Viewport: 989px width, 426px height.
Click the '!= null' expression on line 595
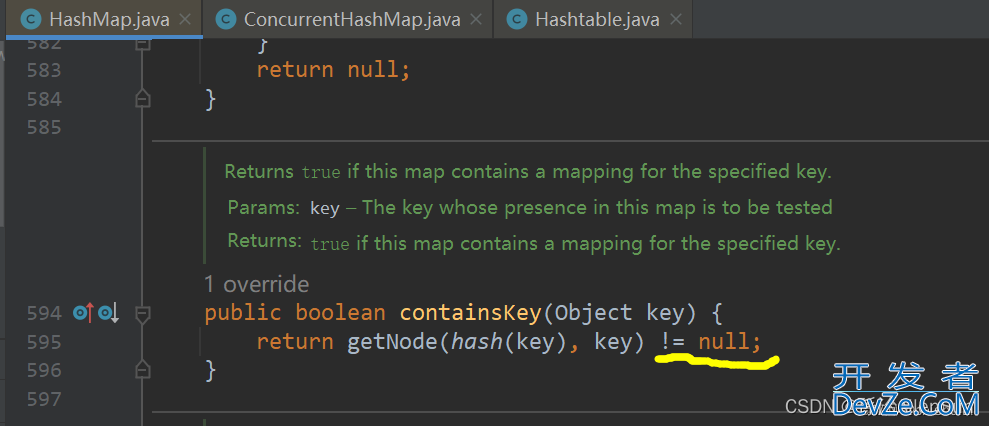point(705,342)
